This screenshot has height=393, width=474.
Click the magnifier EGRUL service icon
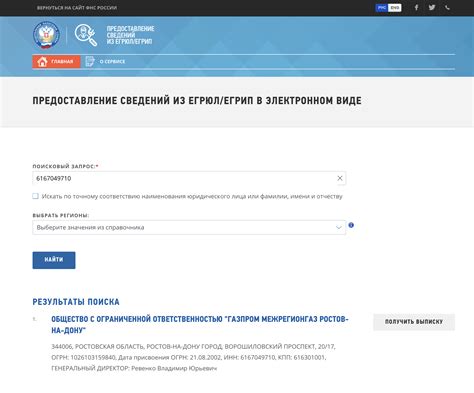click(86, 35)
